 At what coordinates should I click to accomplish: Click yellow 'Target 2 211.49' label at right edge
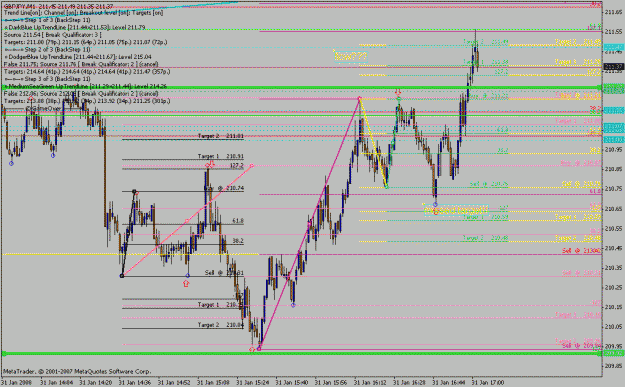[578, 41]
